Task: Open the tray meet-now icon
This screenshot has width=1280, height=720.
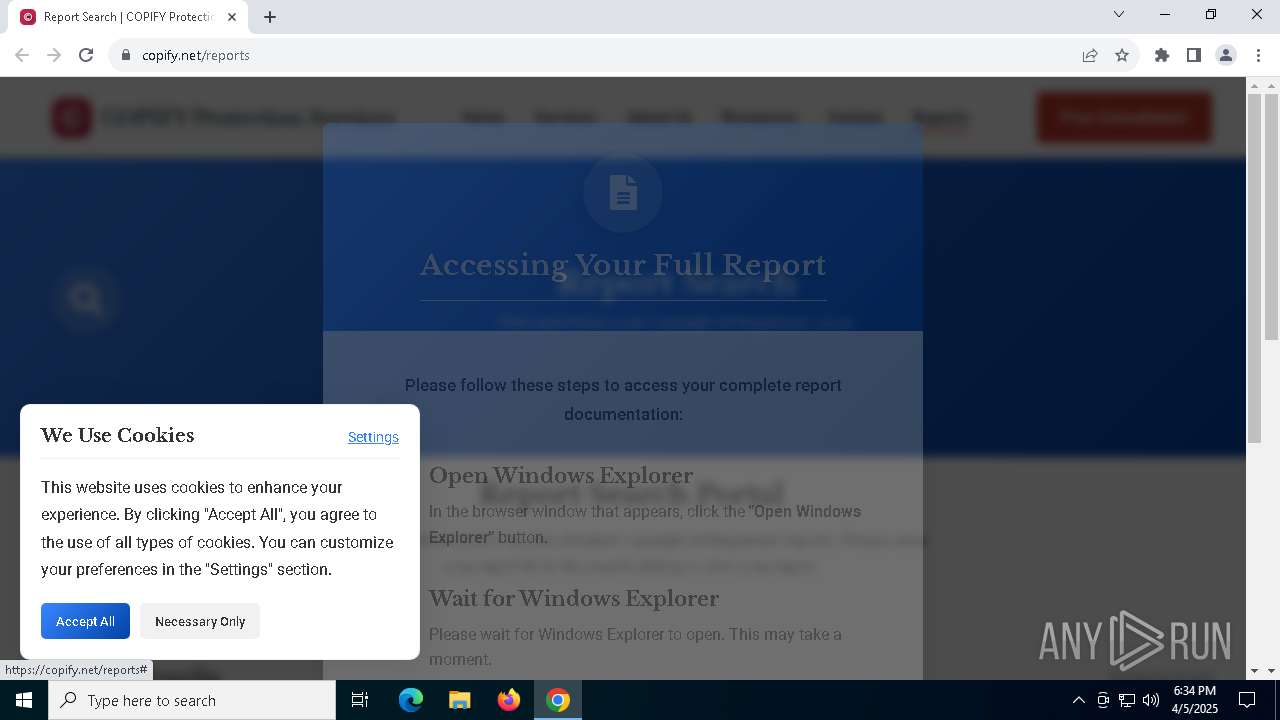Action: (x=1103, y=700)
